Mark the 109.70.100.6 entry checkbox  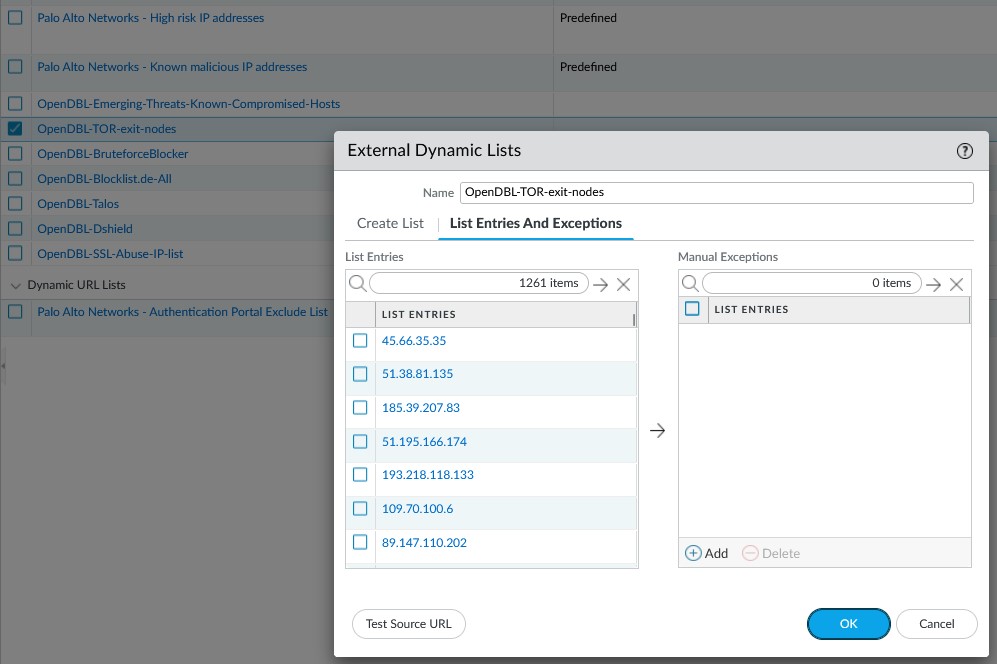pyautogui.click(x=360, y=508)
